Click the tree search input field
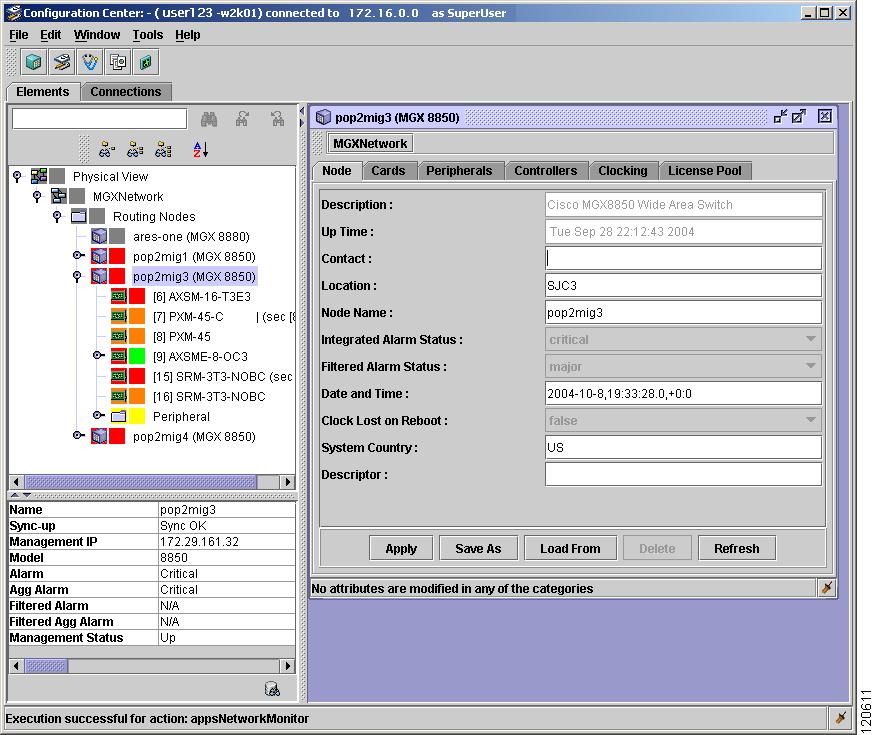The width and height of the screenshot is (874, 735). (100, 118)
